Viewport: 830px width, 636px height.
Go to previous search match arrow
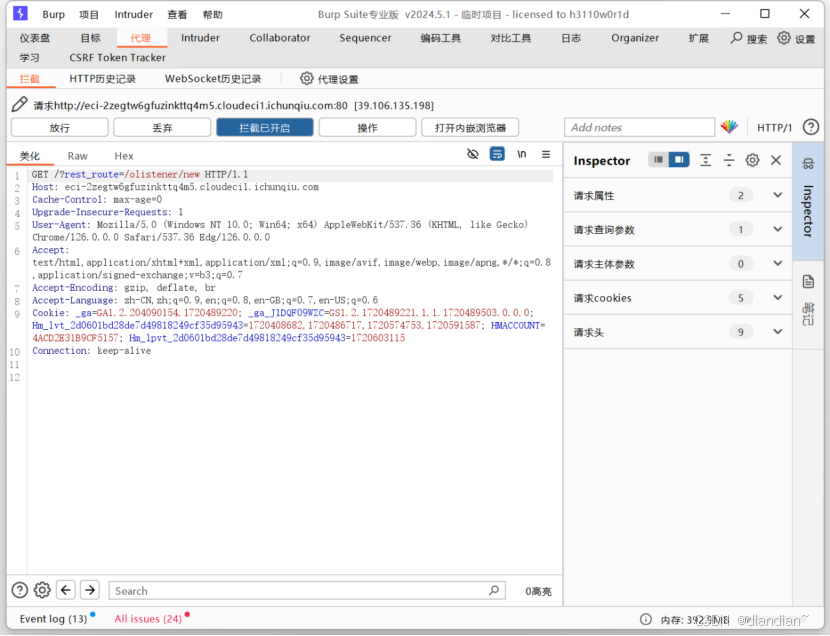[x=66, y=589]
